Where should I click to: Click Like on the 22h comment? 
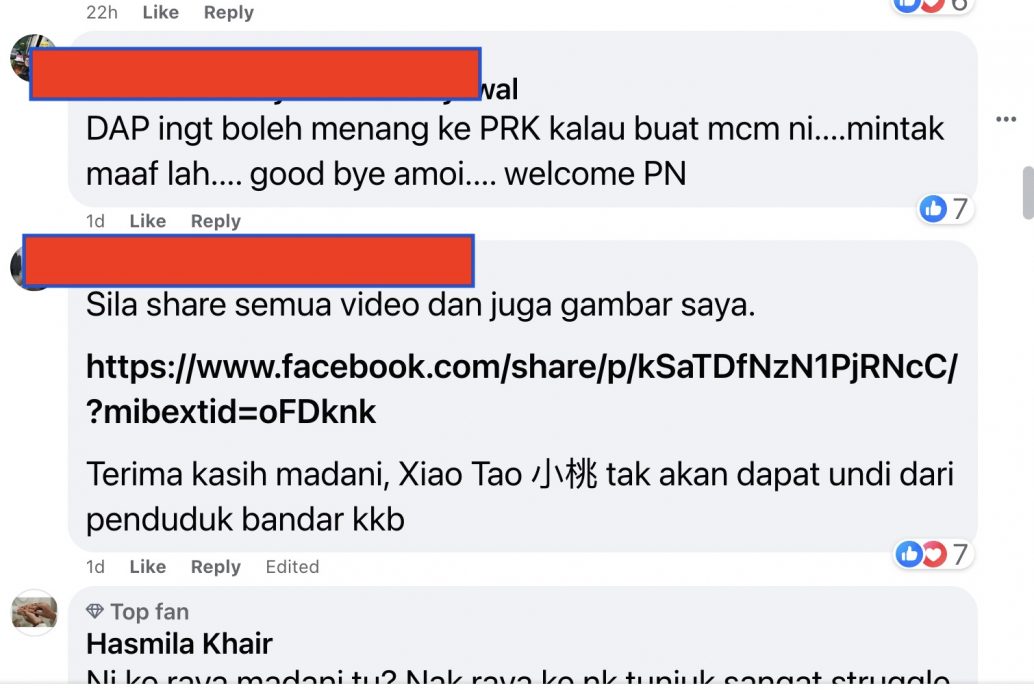[x=161, y=12]
